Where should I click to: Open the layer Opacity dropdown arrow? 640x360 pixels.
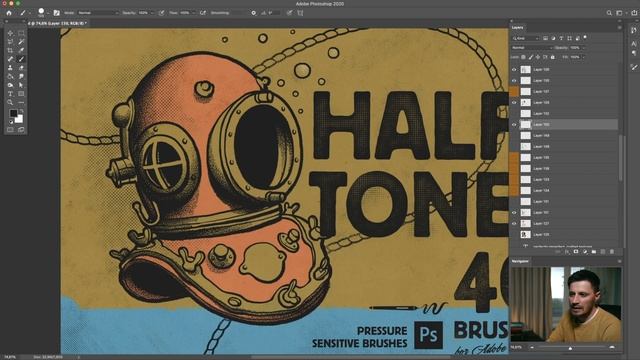pyautogui.click(x=583, y=48)
